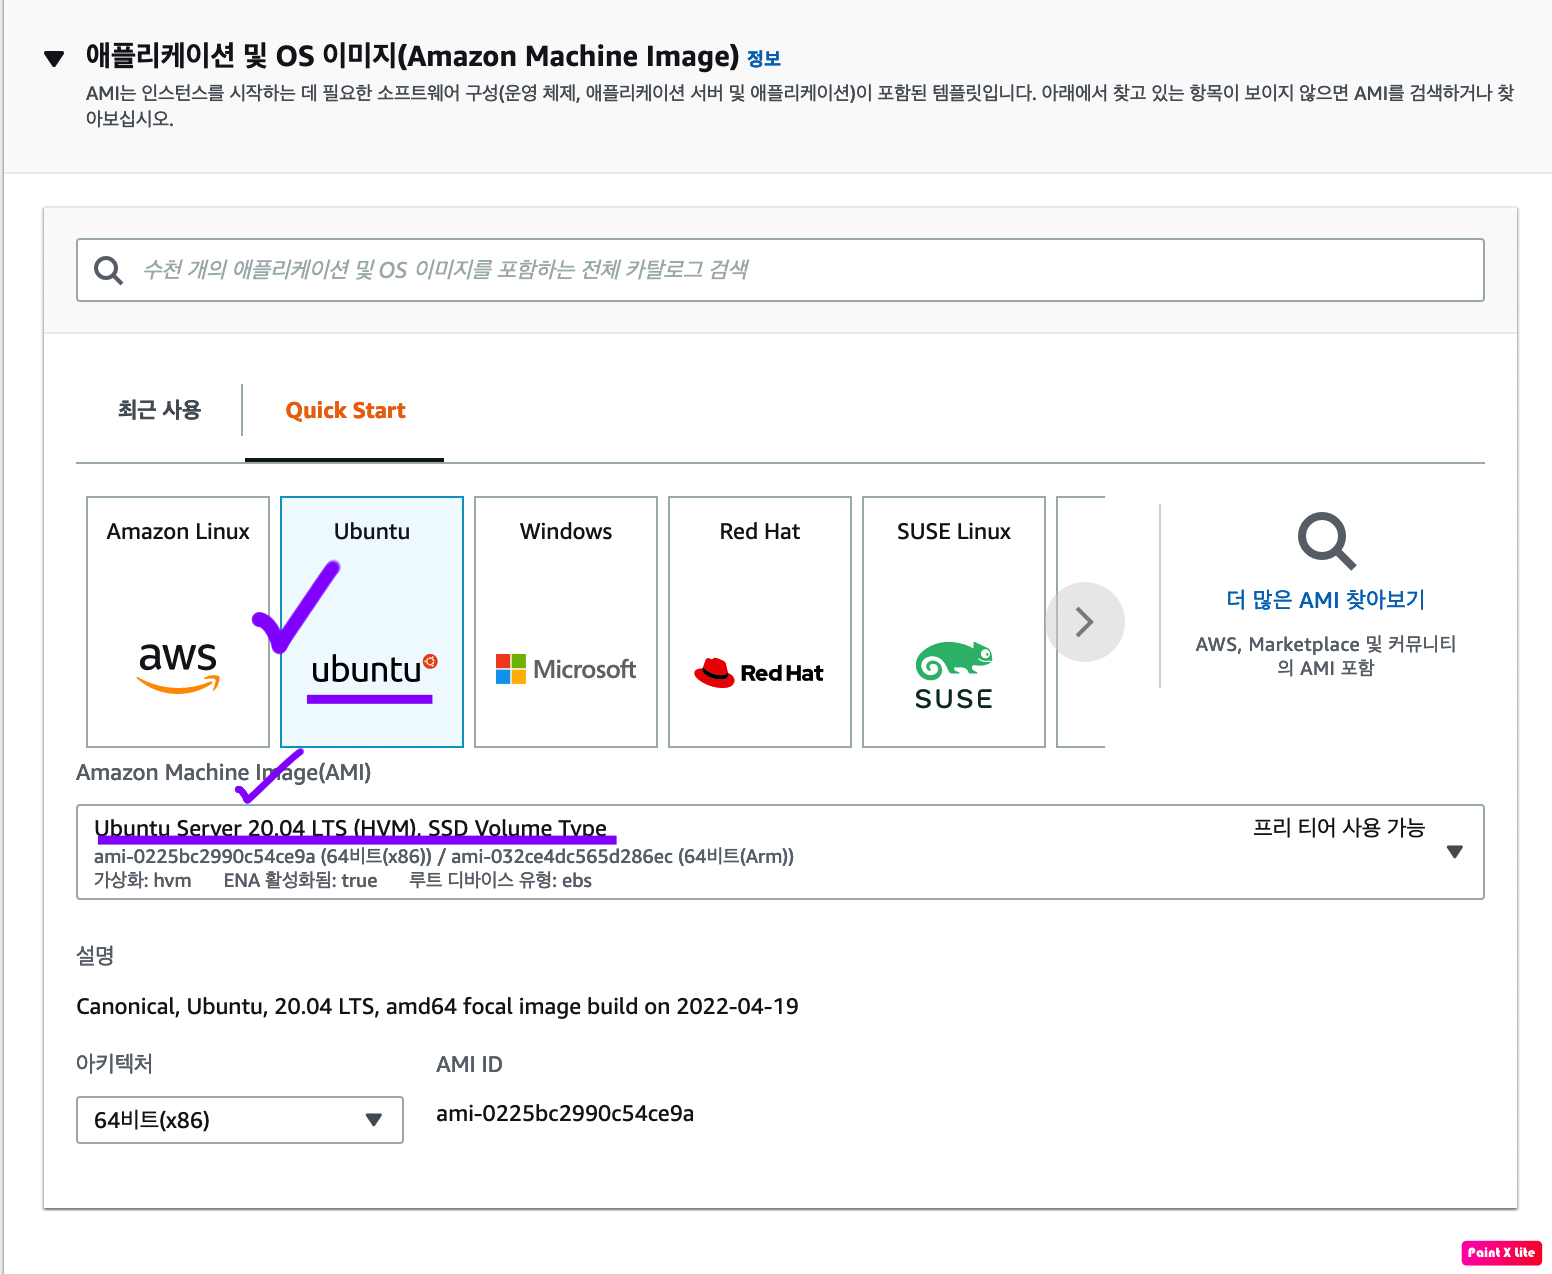Click the SUSE chameleon logo icon
The width and height of the screenshot is (1552, 1274).
954,676
